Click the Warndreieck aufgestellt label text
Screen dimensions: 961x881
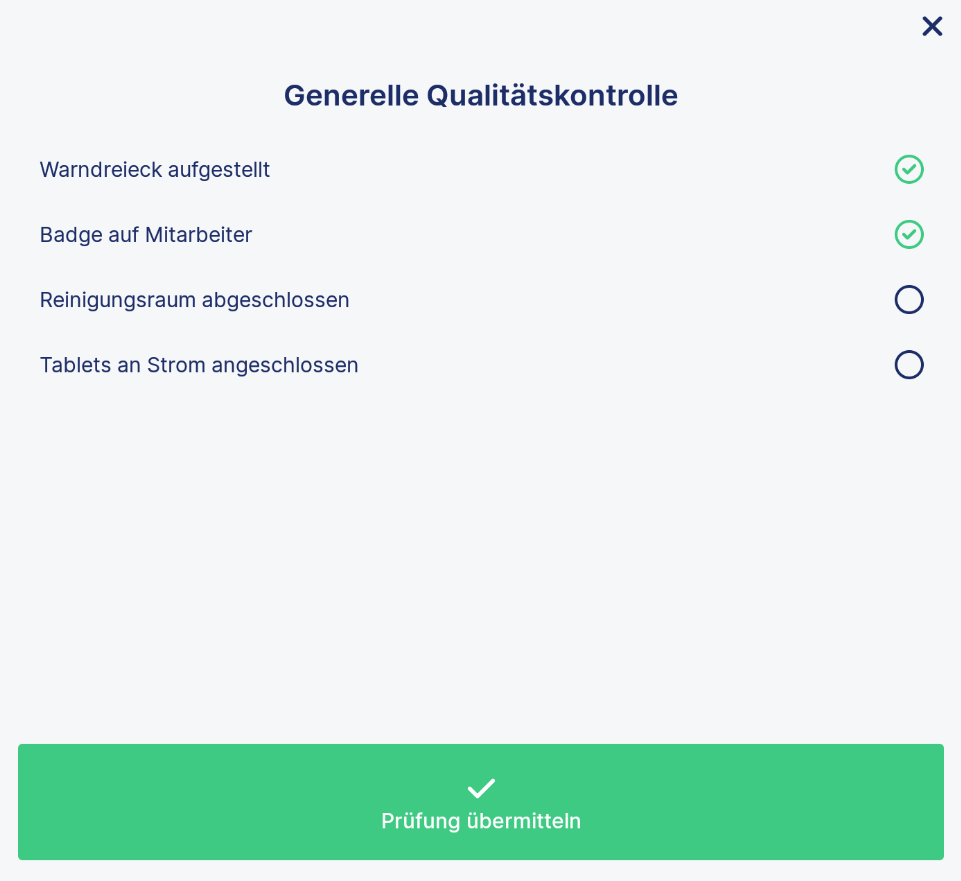coord(154,170)
